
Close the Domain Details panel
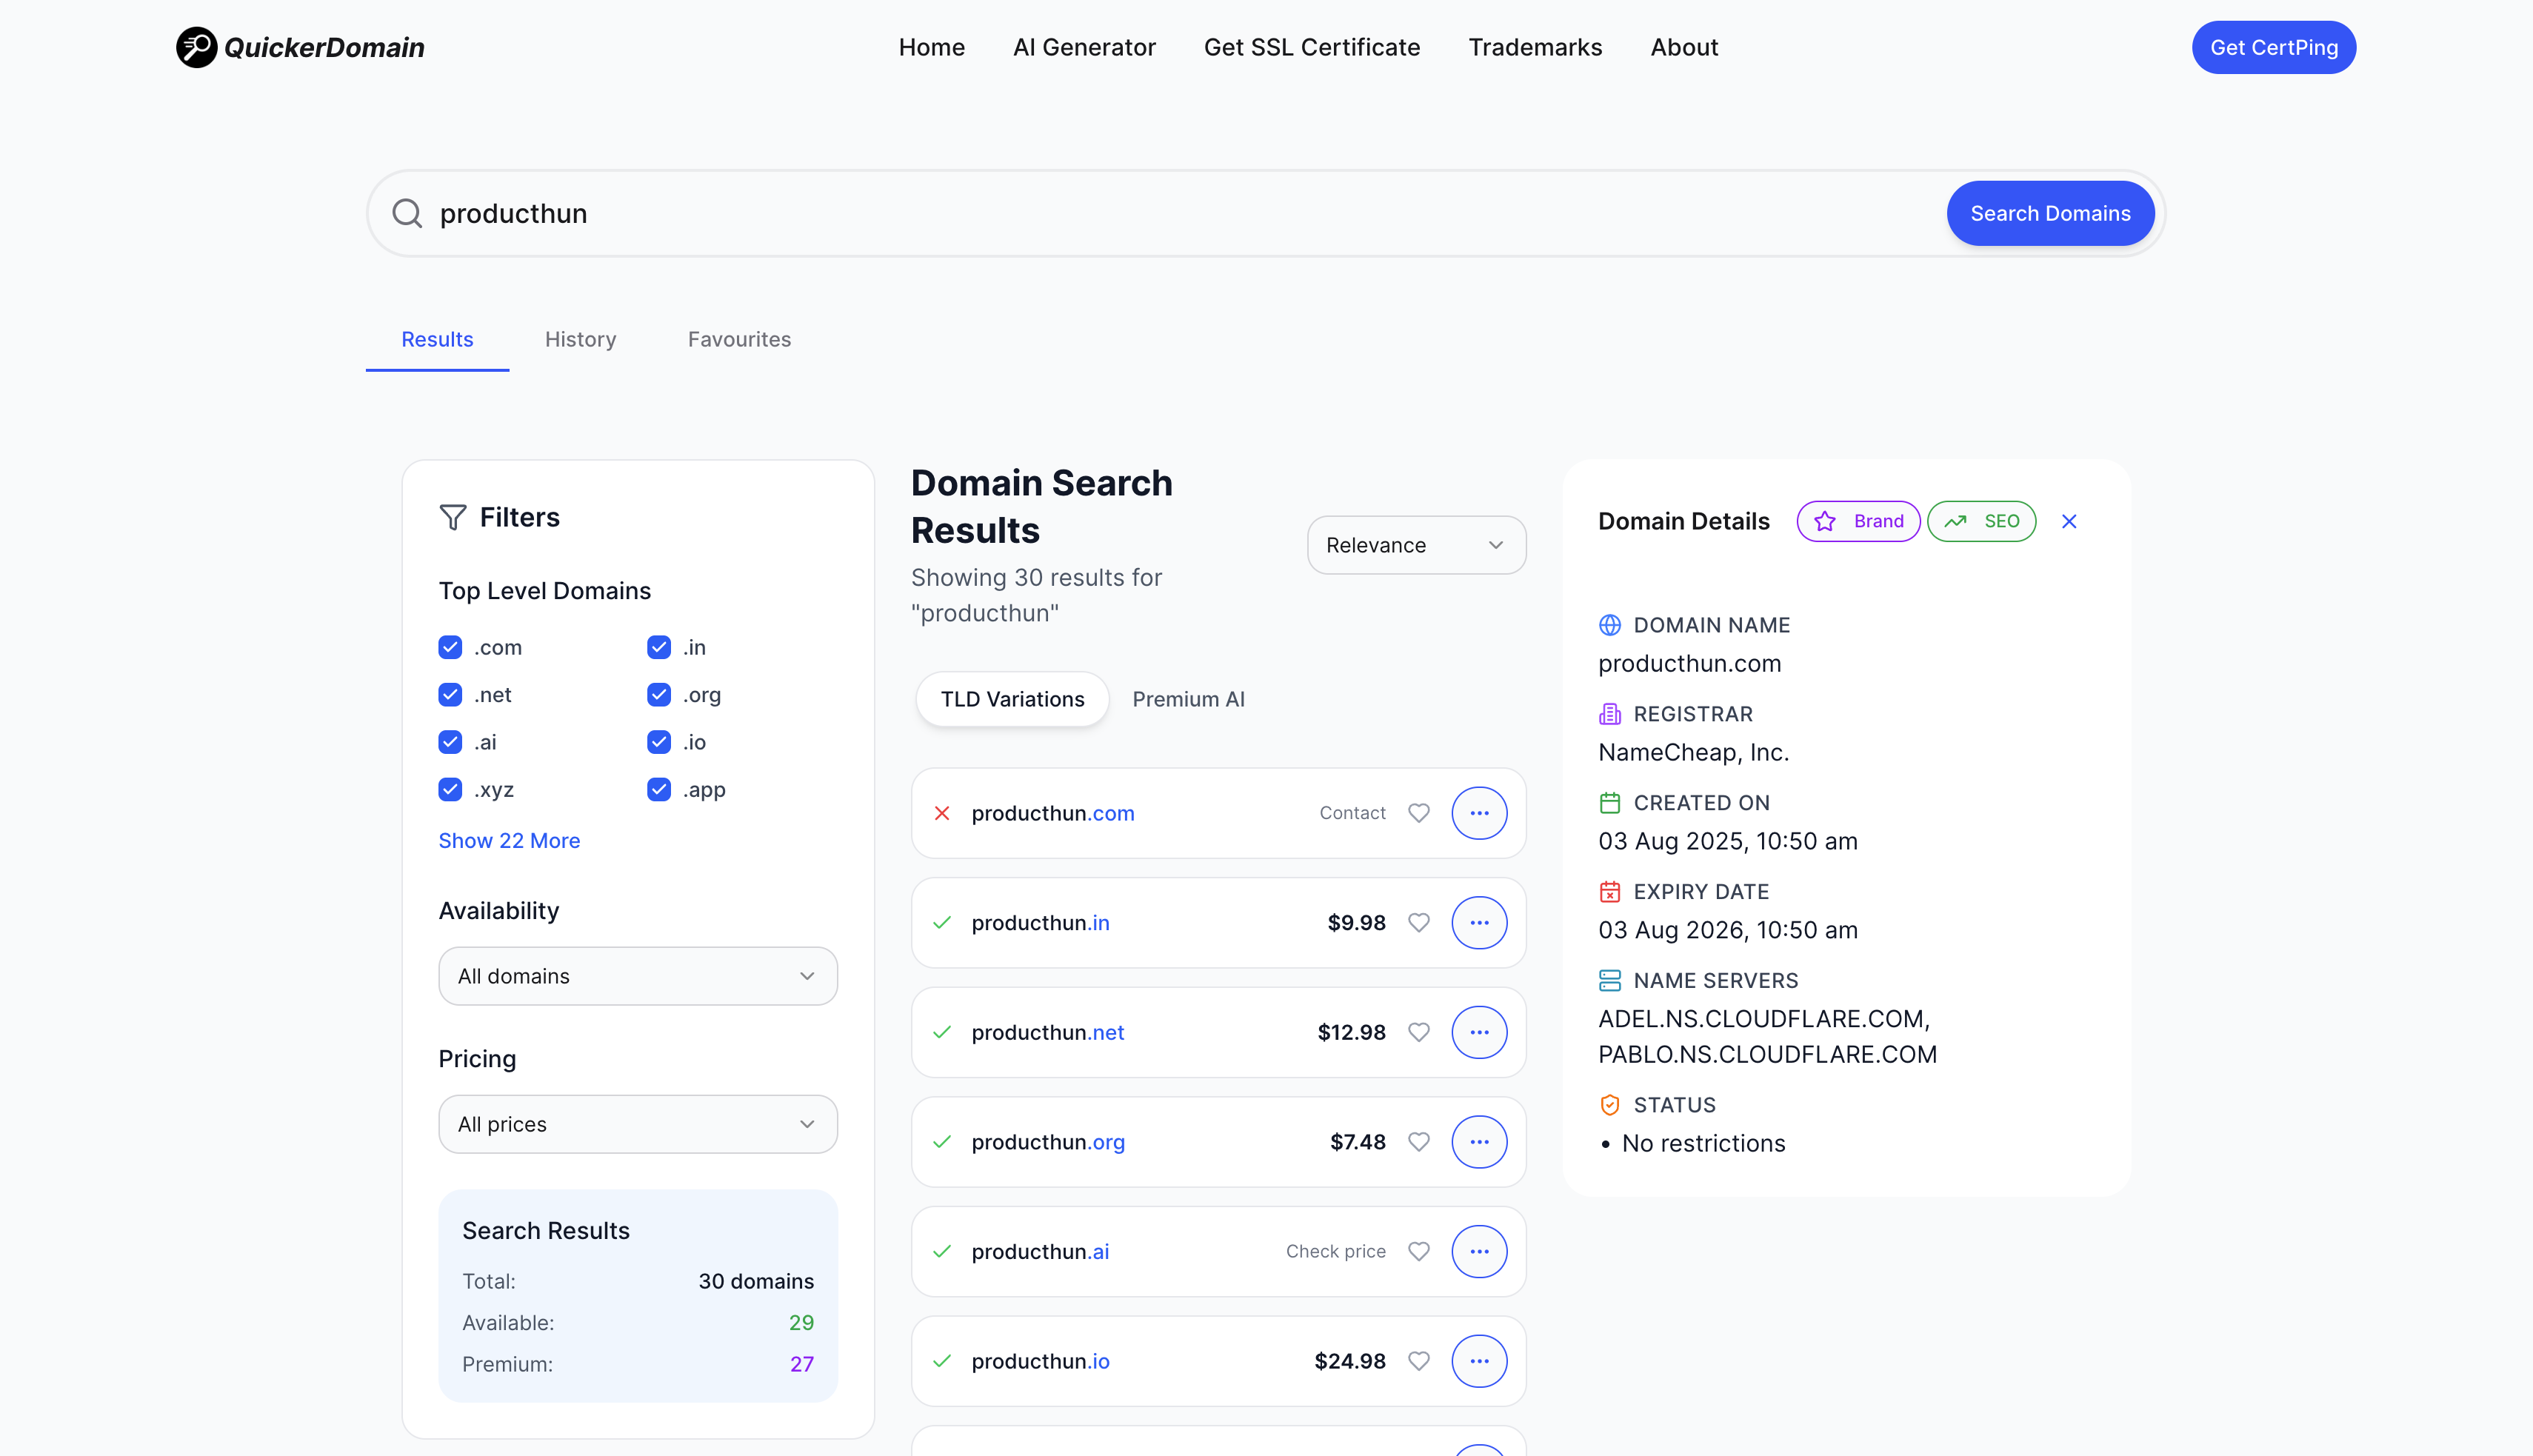(x=2068, y=521)
